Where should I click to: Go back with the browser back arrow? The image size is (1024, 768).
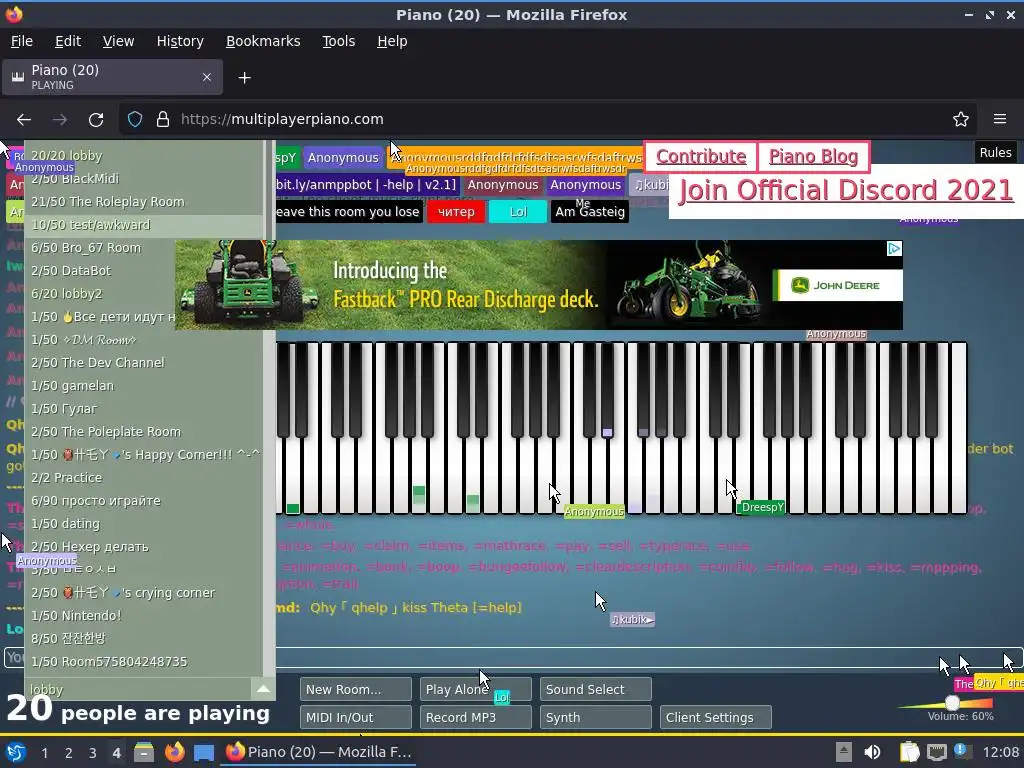[x=24, y=120]
